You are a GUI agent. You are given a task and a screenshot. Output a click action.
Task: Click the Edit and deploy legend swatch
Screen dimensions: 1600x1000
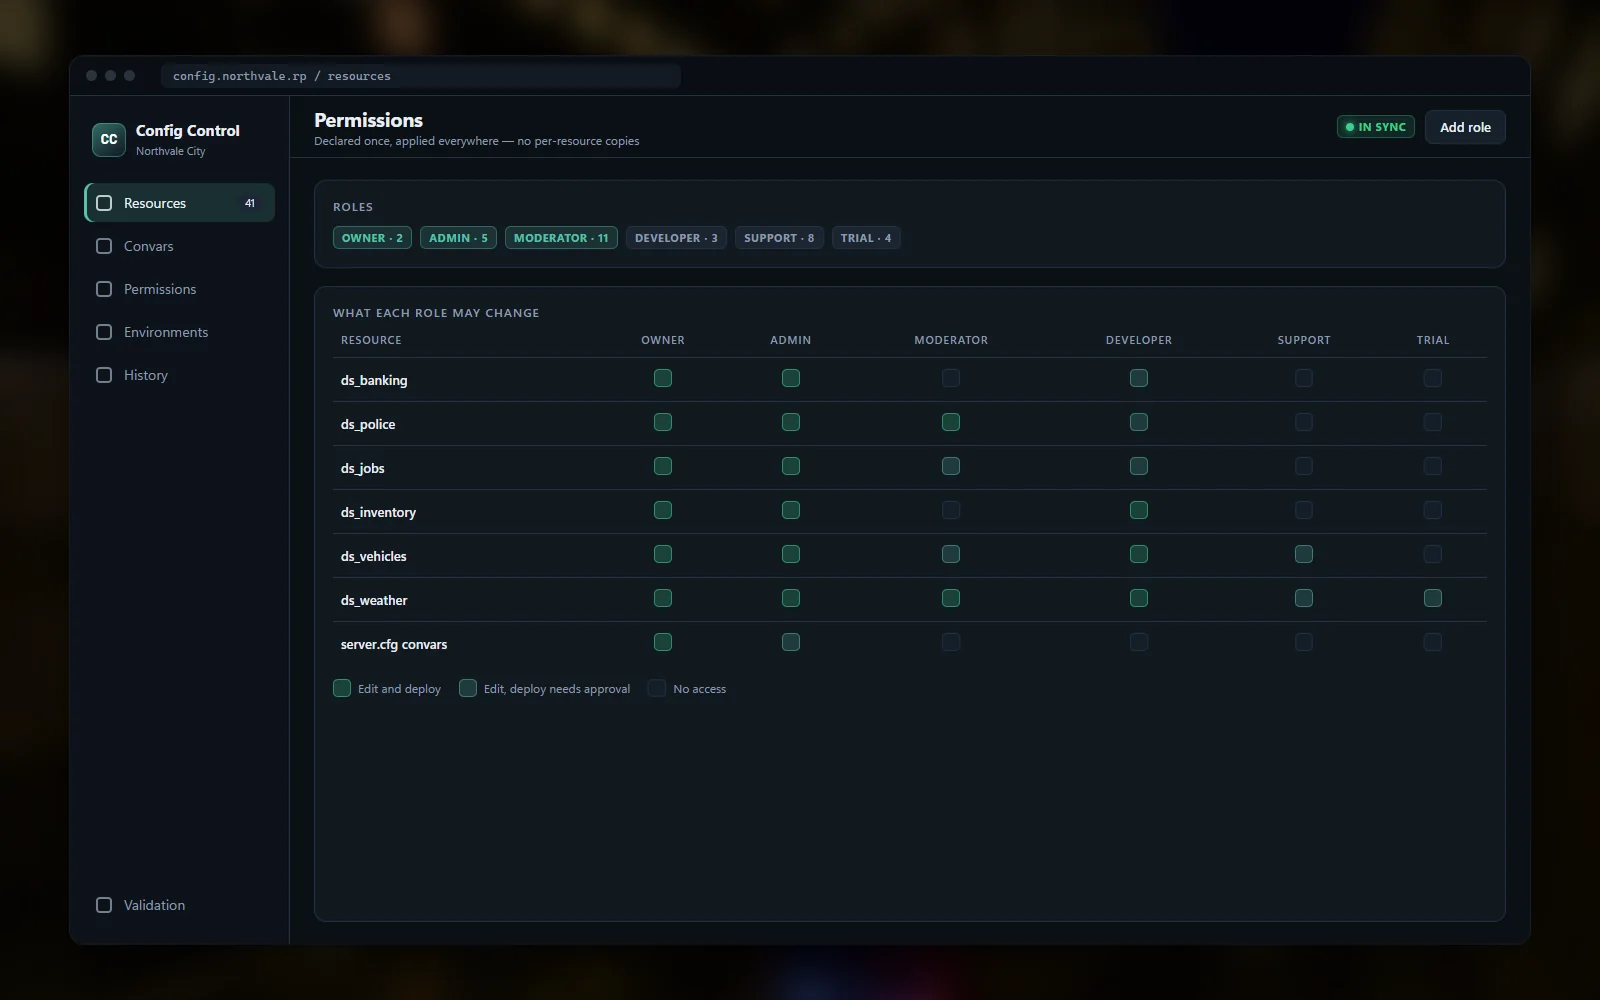tap(342, 688)
